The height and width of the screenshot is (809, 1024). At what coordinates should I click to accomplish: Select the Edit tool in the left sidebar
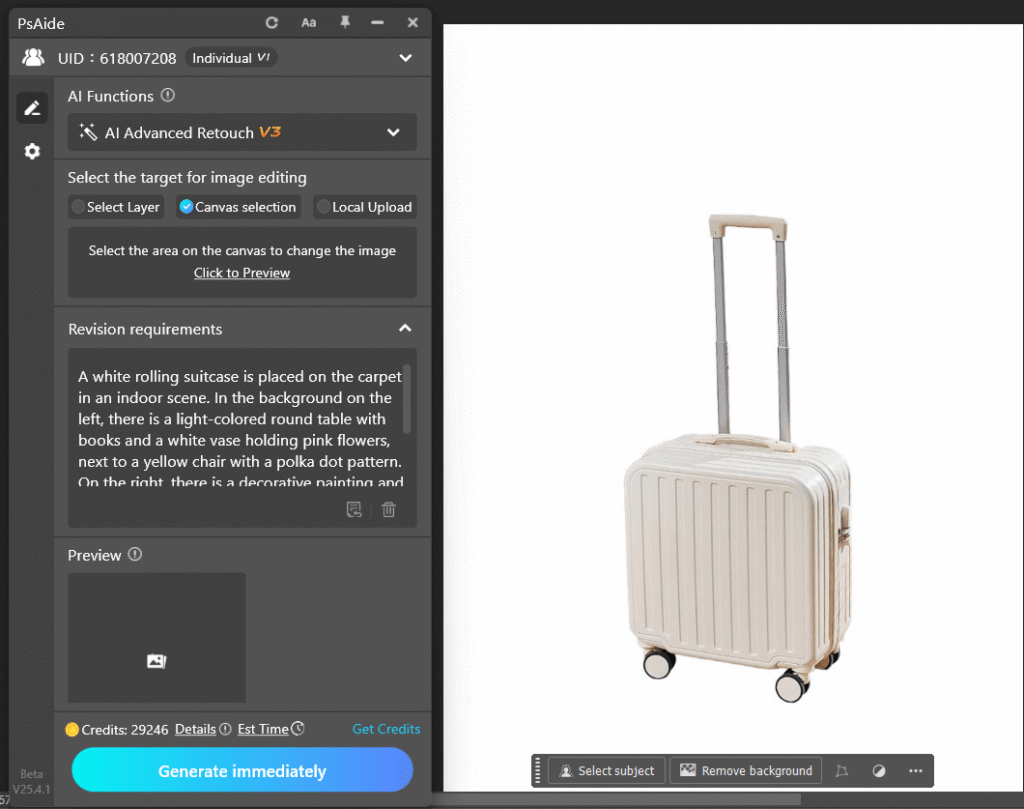(x=32, y=107)
